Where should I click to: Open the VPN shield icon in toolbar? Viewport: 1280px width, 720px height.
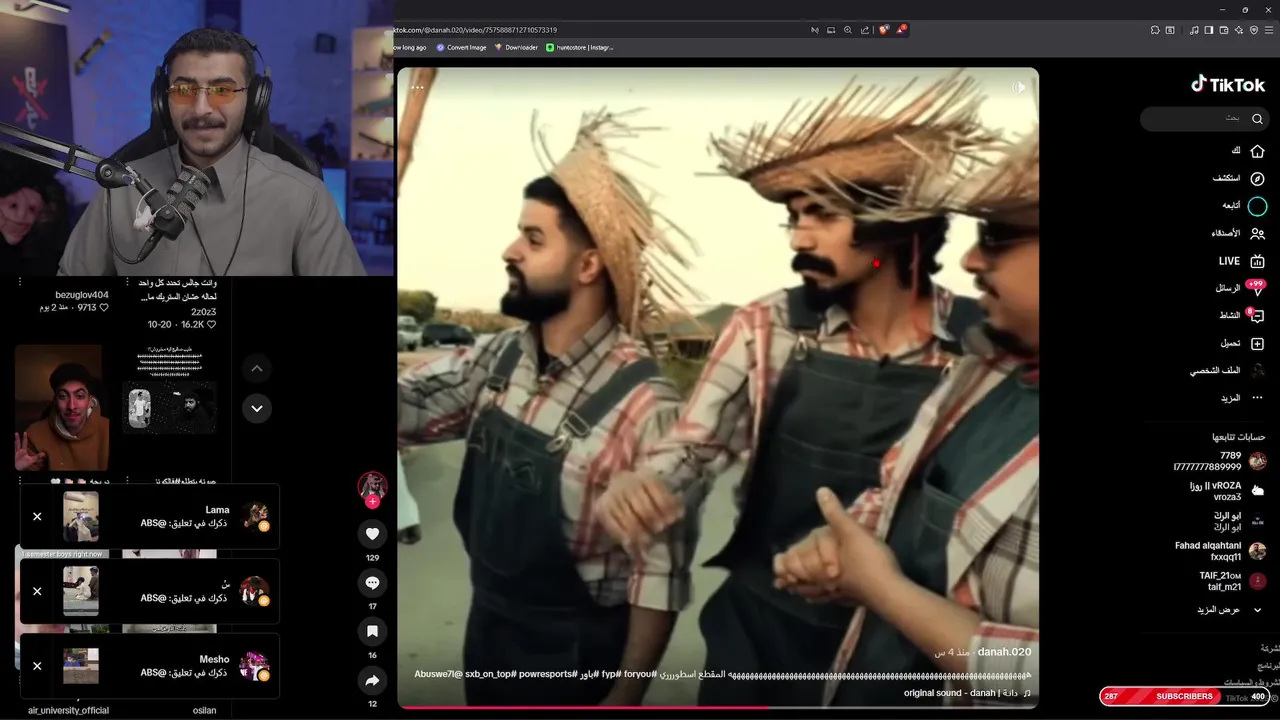pos(1254,31)
